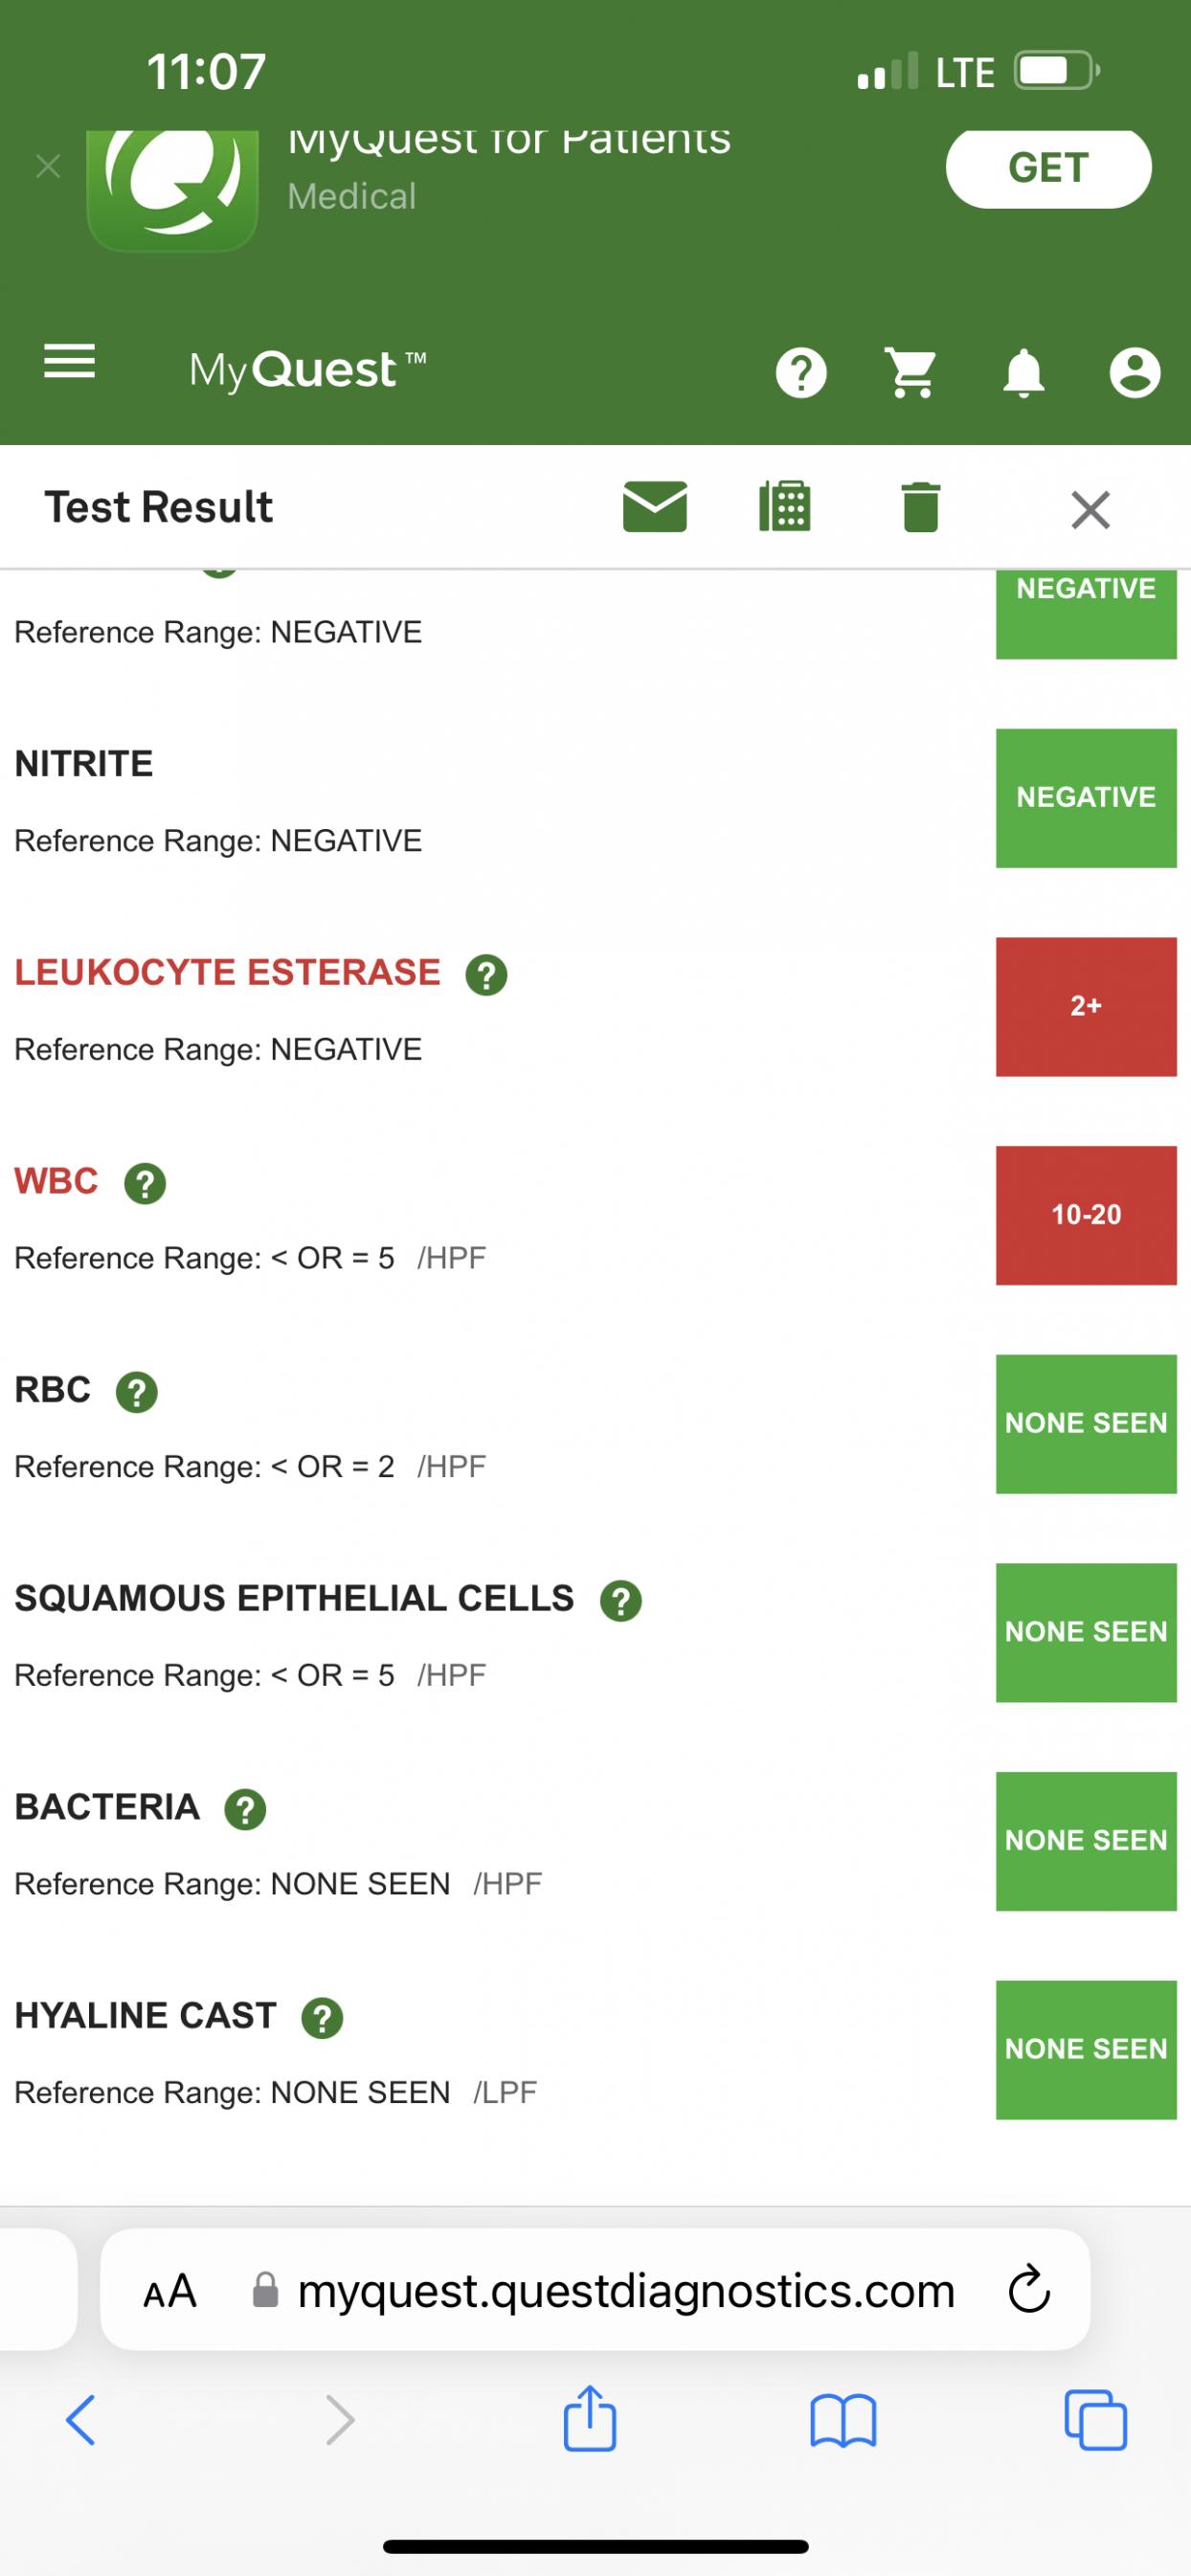1191x2576 pixels.
Task: Reload the page in Safari
Action: click(1029, 2290)
